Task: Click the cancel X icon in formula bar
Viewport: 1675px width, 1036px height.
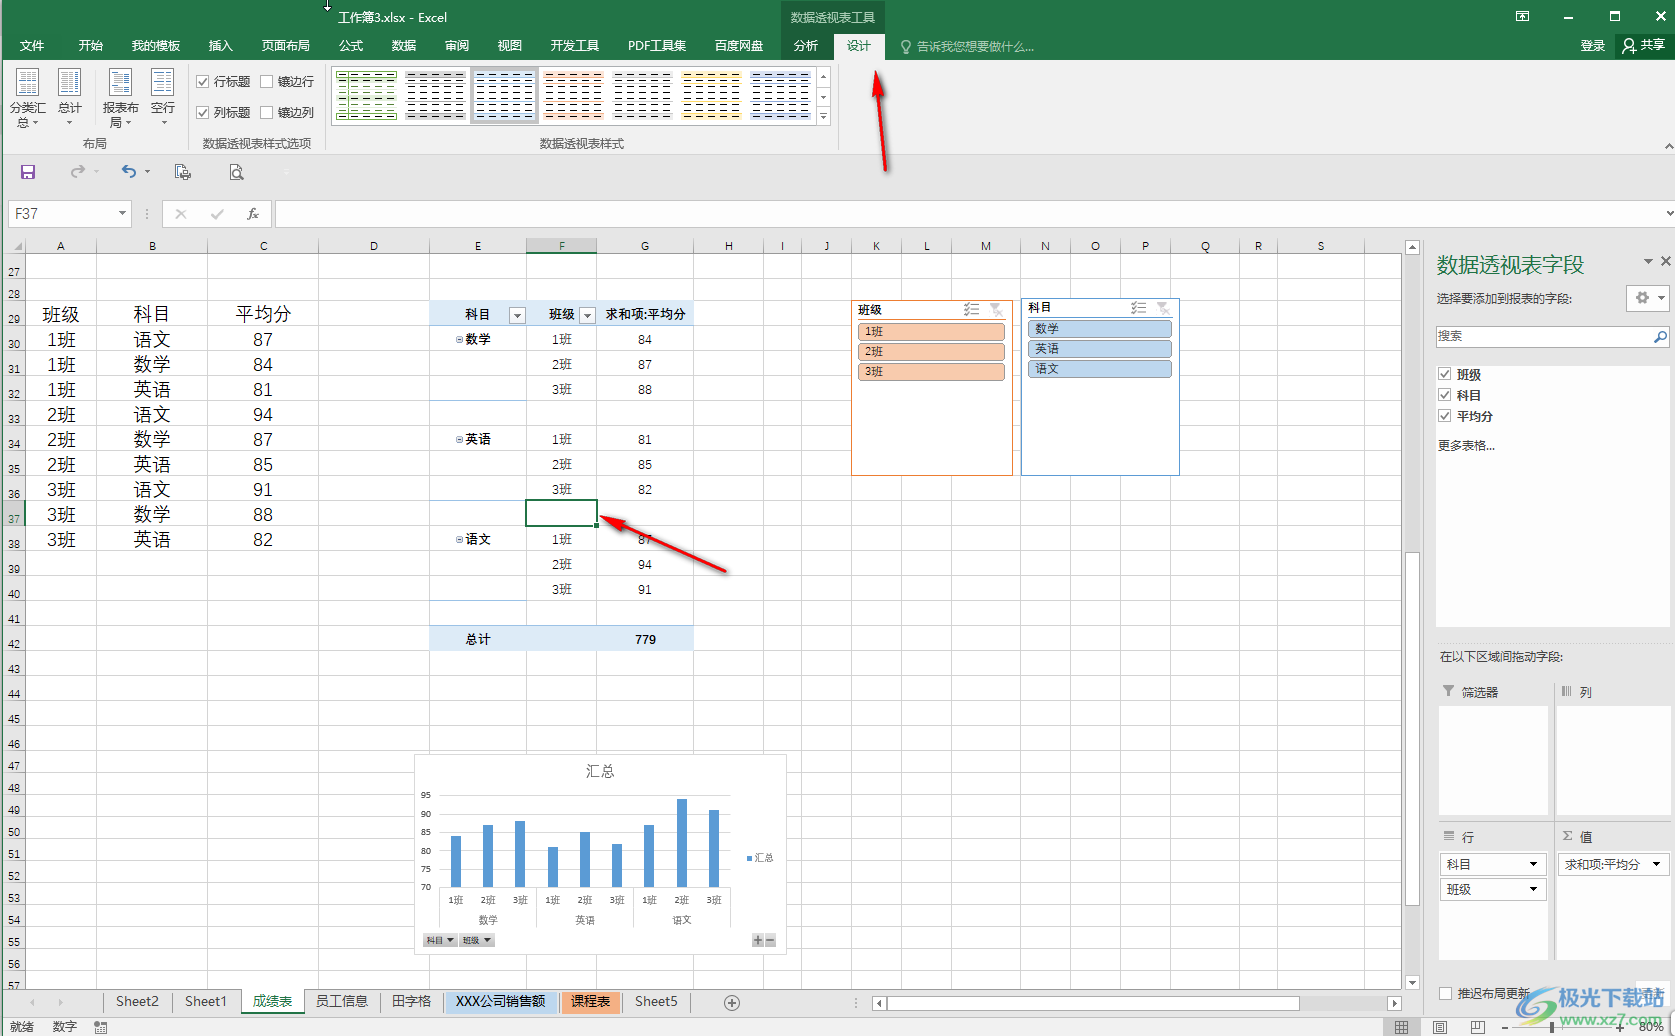Action: click(181, 214)
